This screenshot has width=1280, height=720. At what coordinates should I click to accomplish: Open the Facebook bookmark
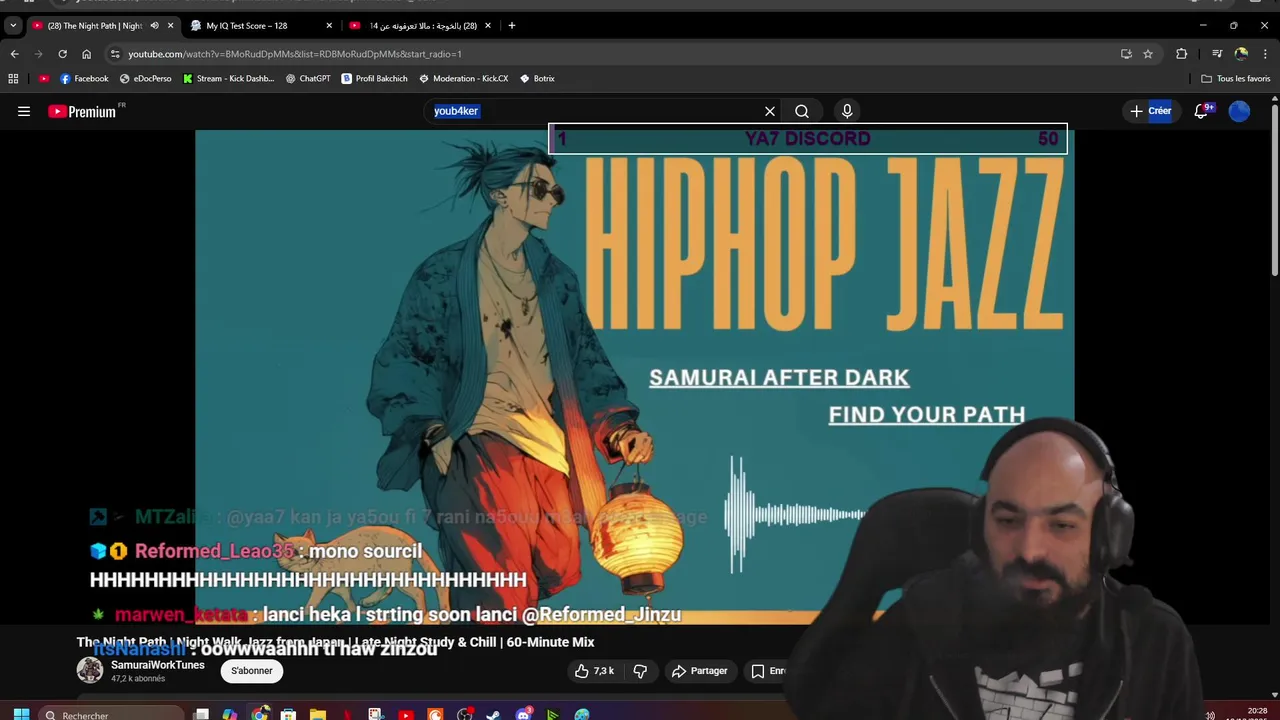pyautogui.click(x=84, y=78)
